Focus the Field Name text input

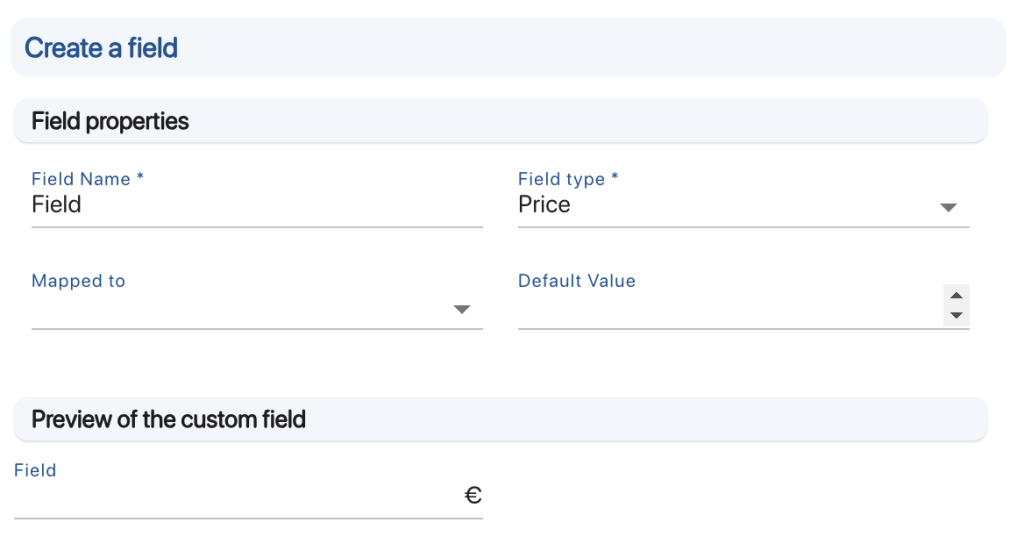(256, 205)
